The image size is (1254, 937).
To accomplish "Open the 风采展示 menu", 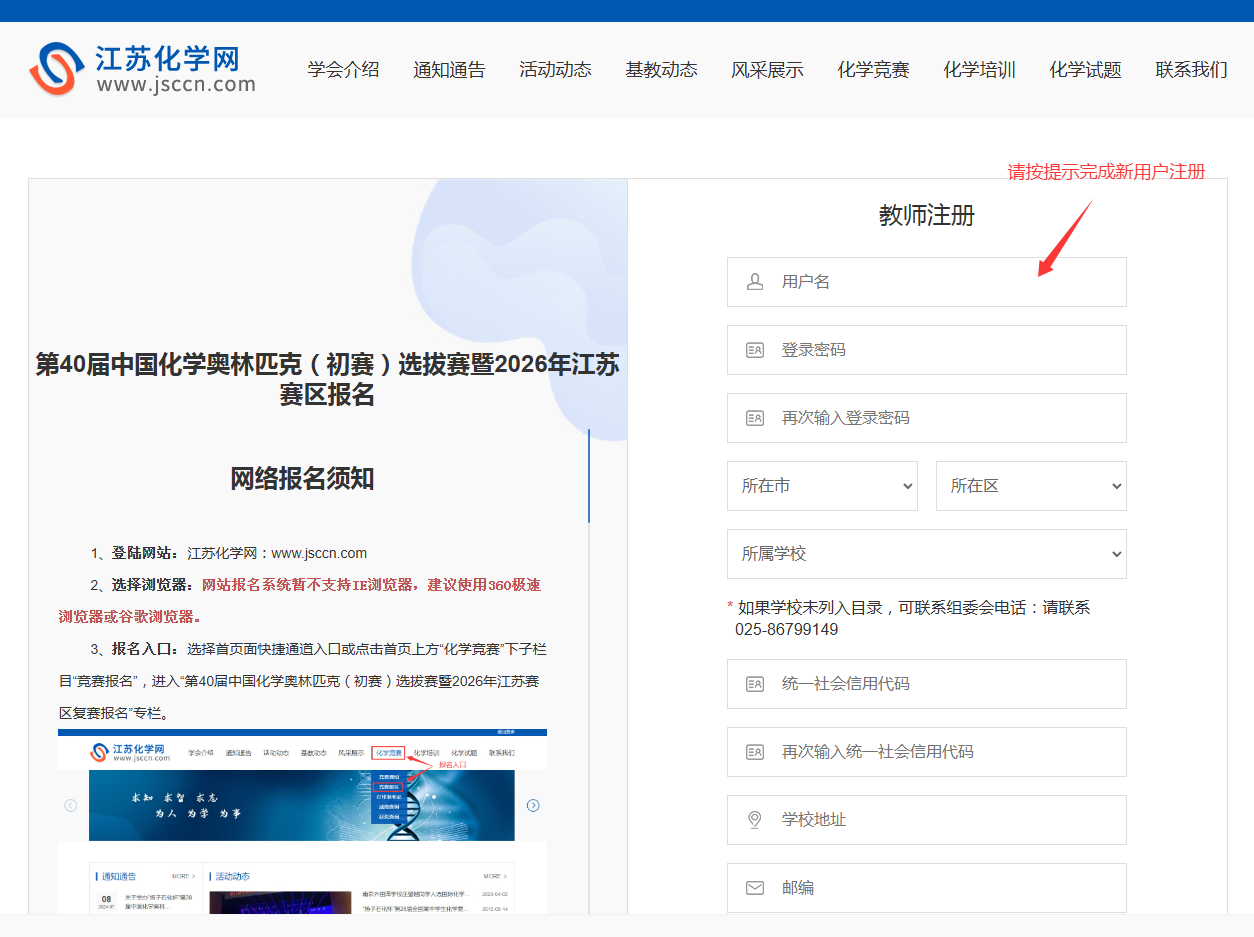I will pyautogui.click(x=767, y=70).
